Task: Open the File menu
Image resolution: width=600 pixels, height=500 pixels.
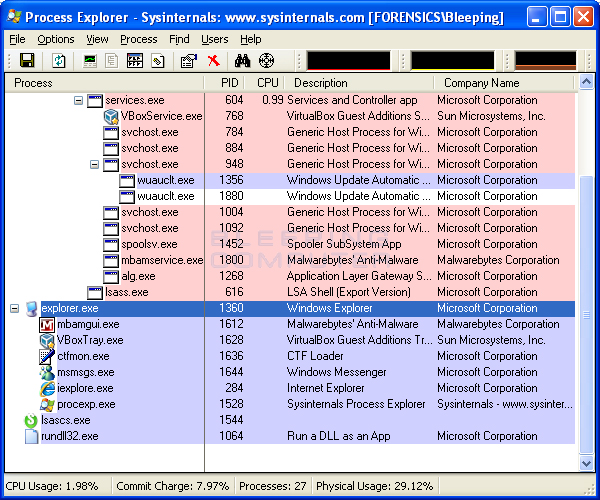Action: pyautogui.click(x=17, y=39)
